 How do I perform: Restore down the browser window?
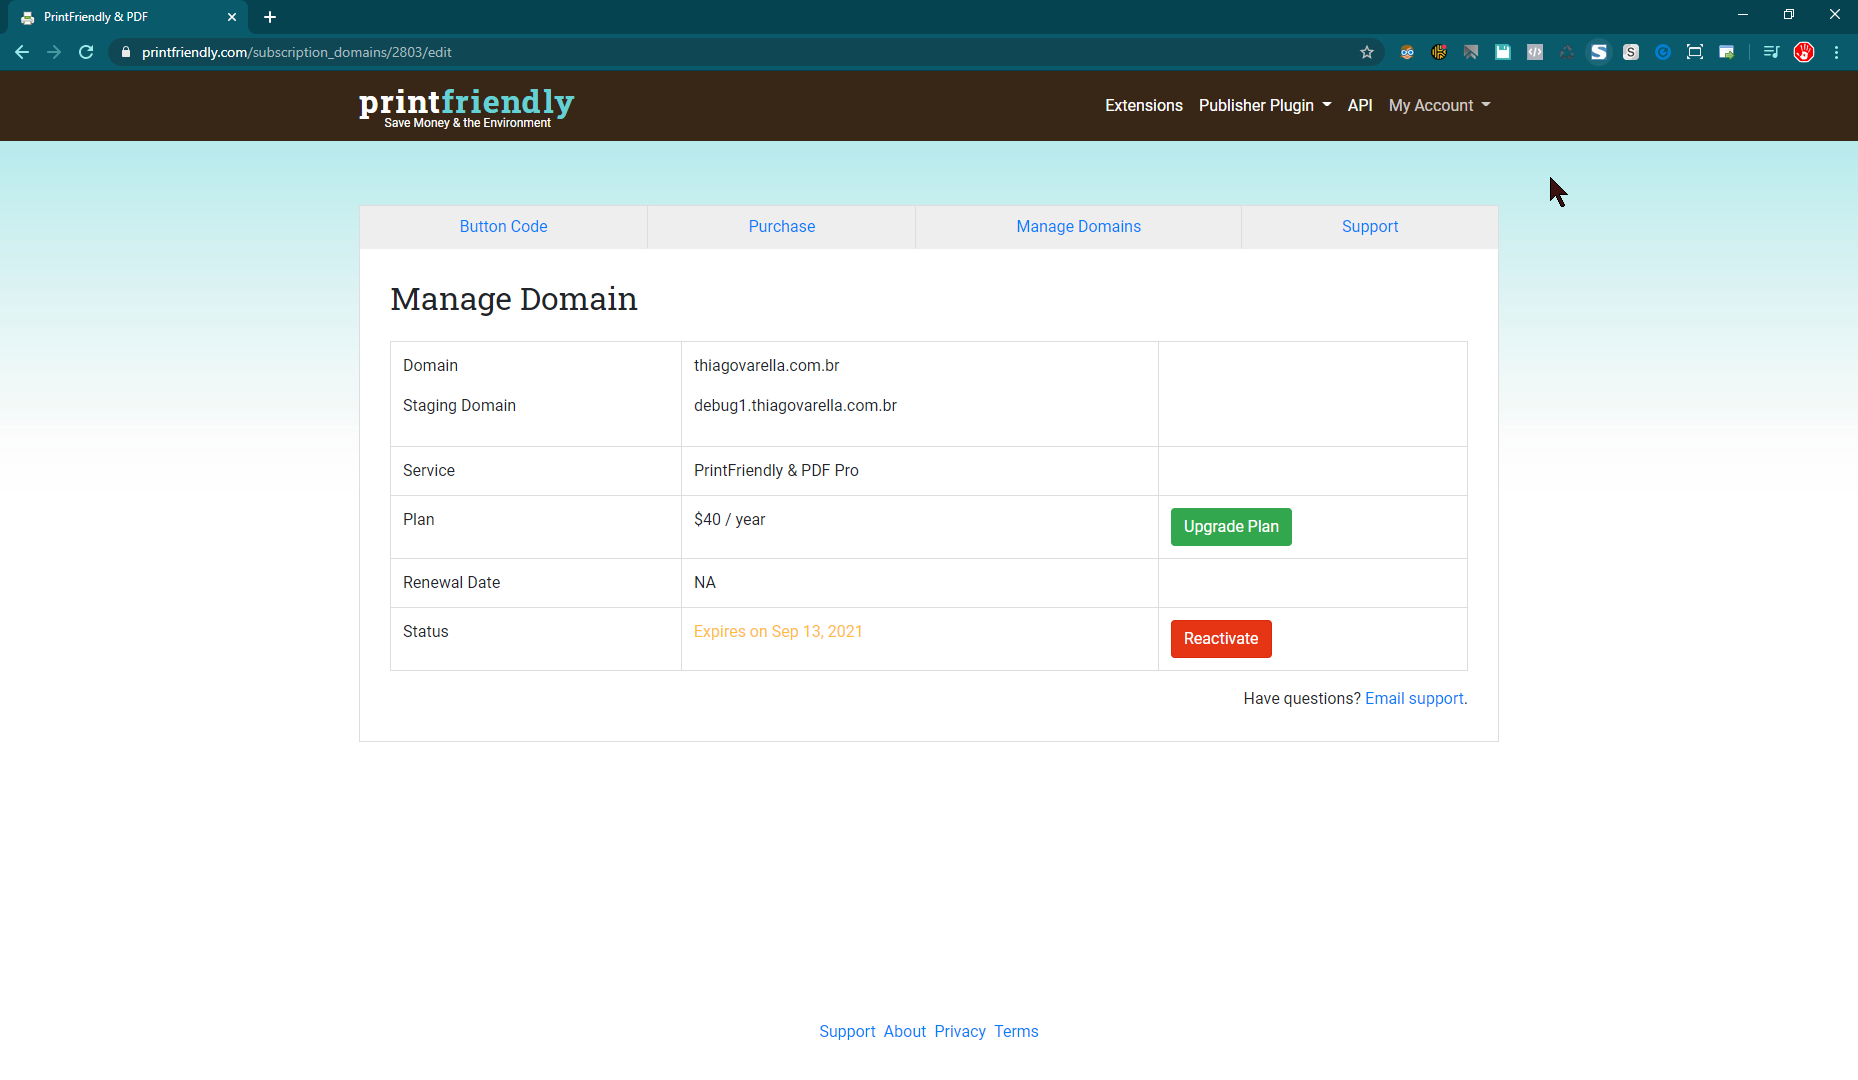pos(1789,15)
